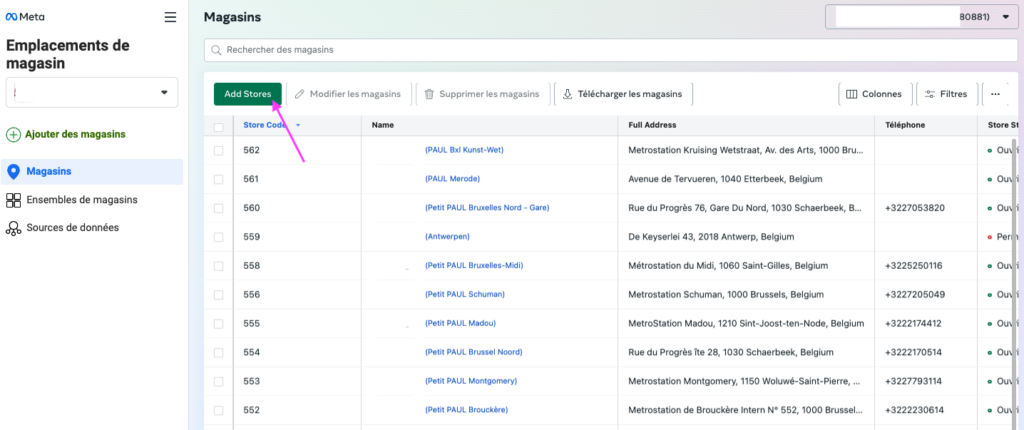Screen dimensions: 1024x430
Task: Open the Colonnes button
Action: 874,94
